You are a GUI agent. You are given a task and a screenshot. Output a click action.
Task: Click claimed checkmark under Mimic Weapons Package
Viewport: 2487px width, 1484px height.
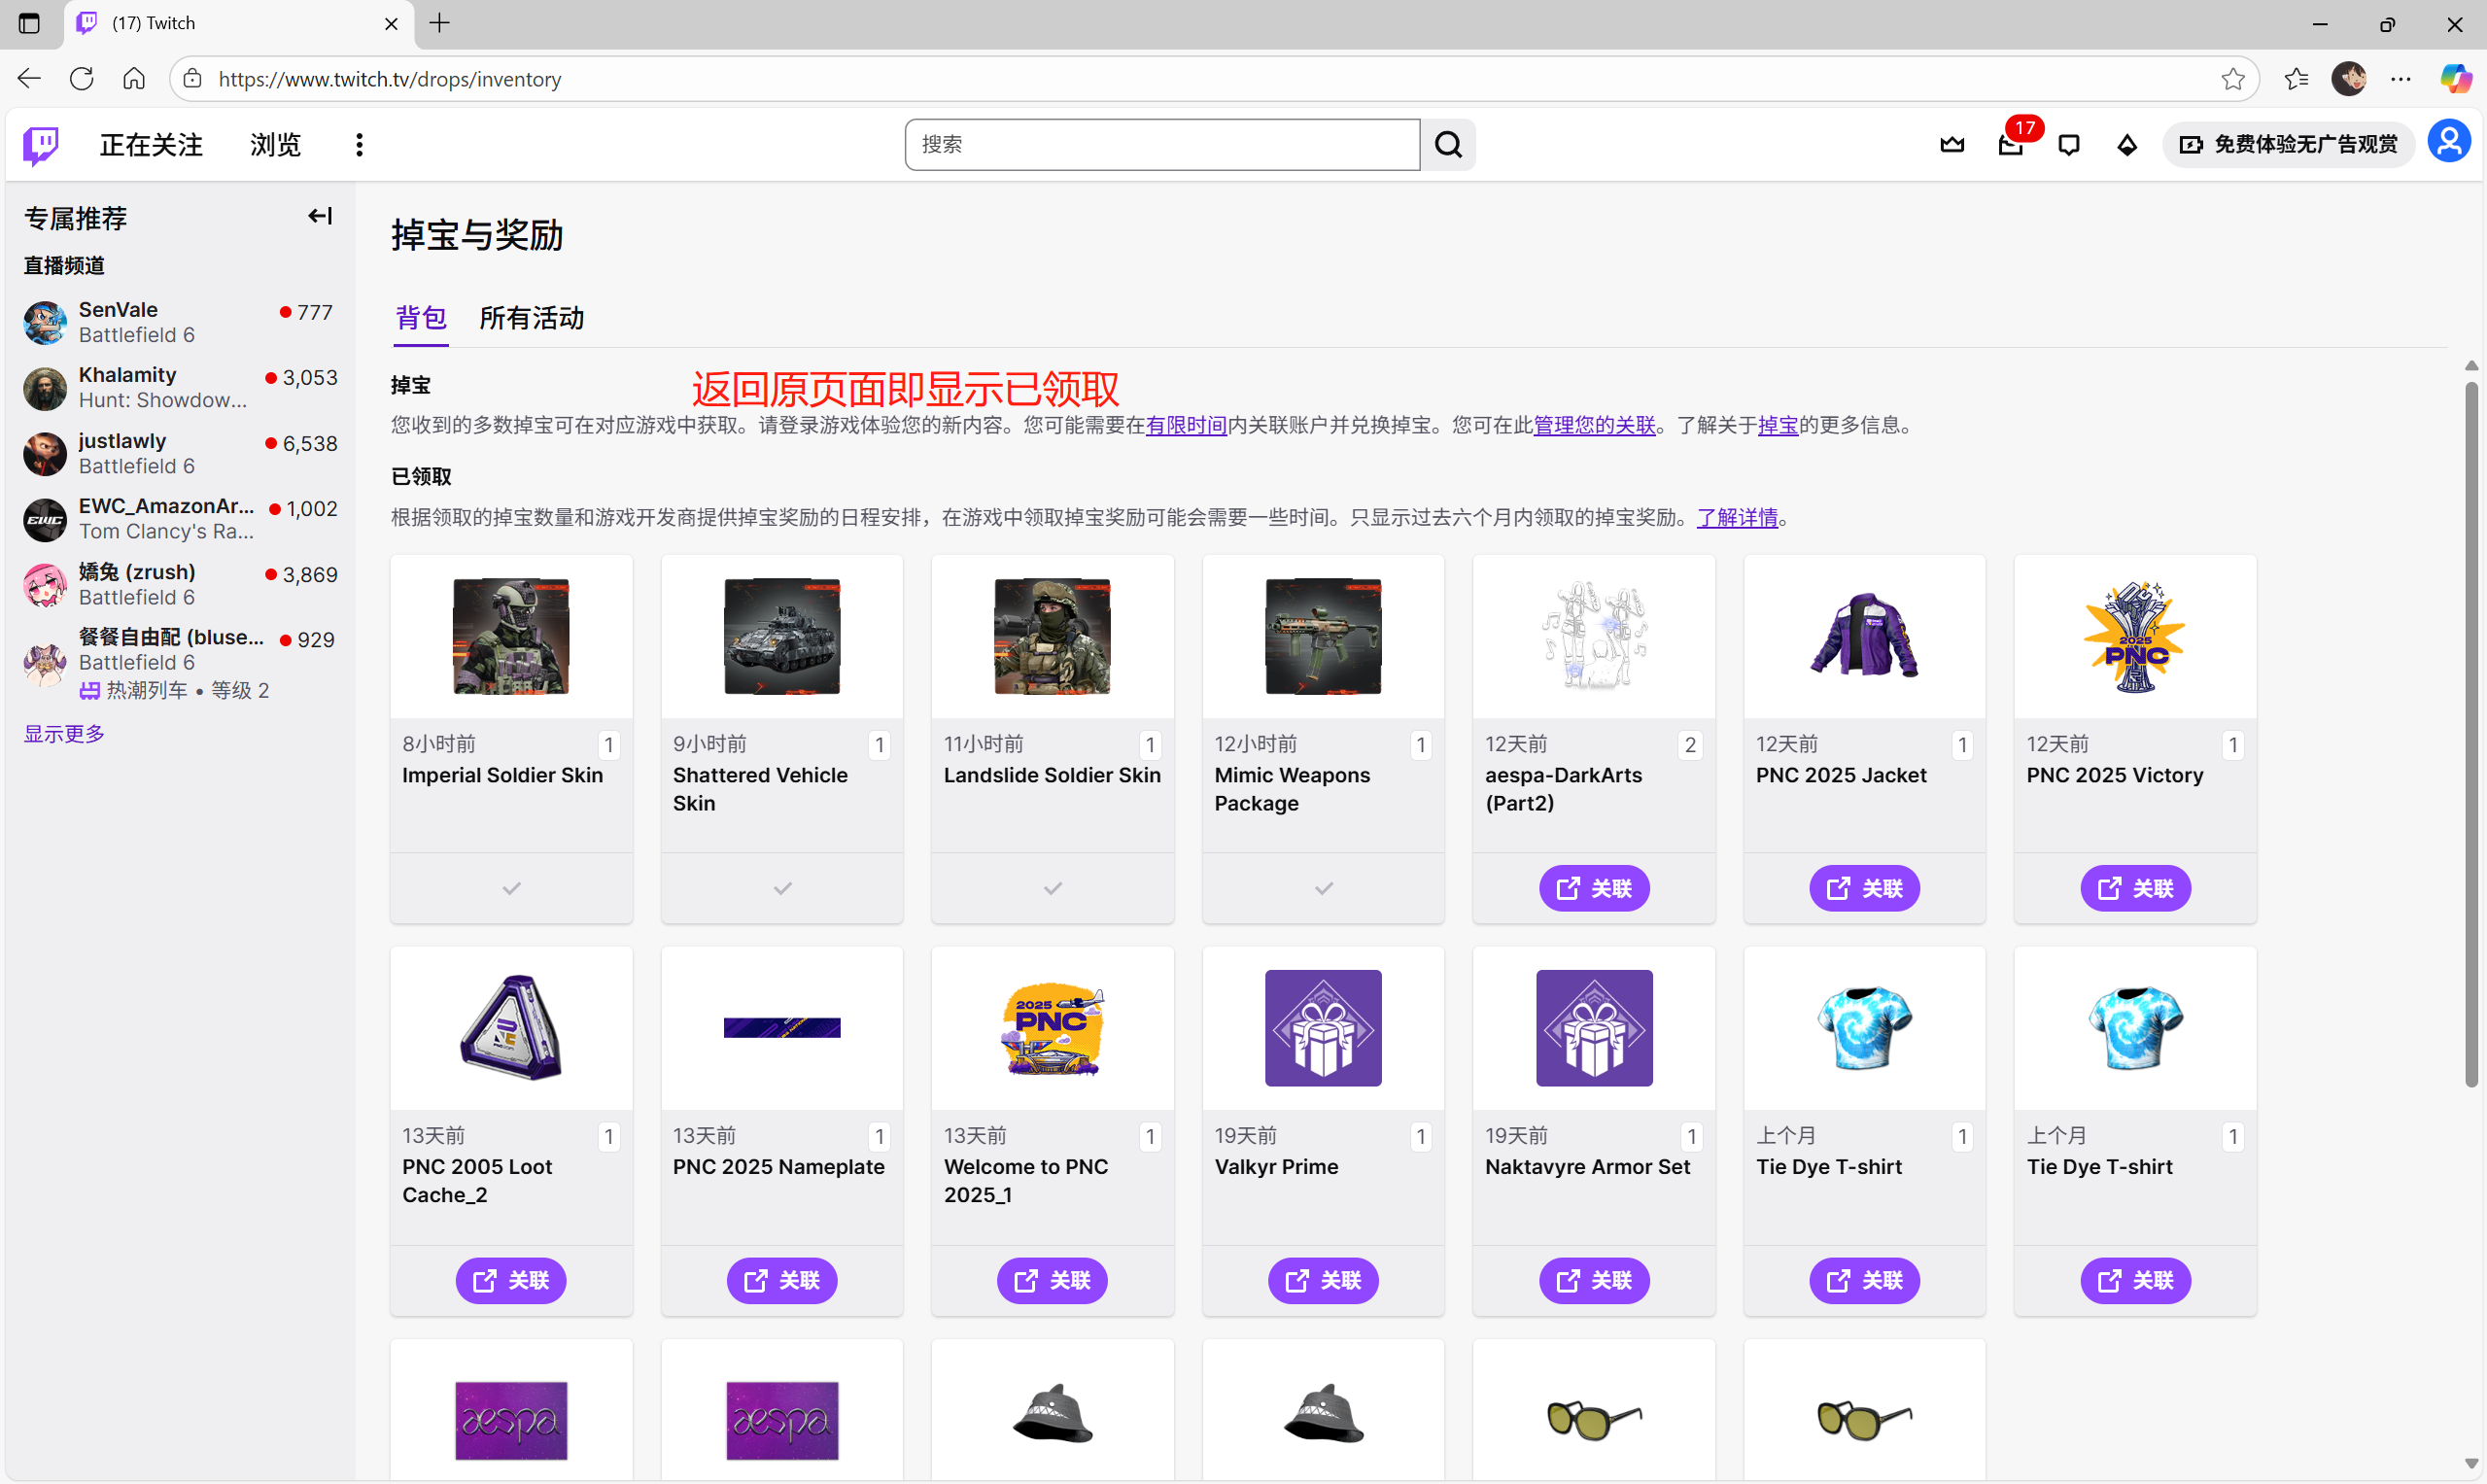click(1323, 888)
